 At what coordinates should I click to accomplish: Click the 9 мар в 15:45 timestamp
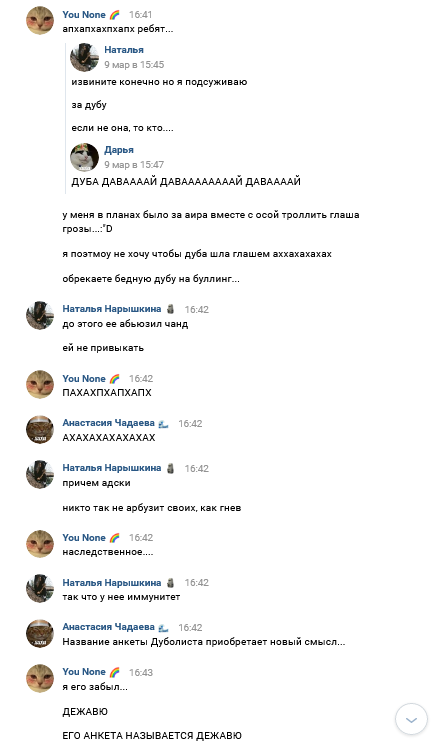(134, 64)
